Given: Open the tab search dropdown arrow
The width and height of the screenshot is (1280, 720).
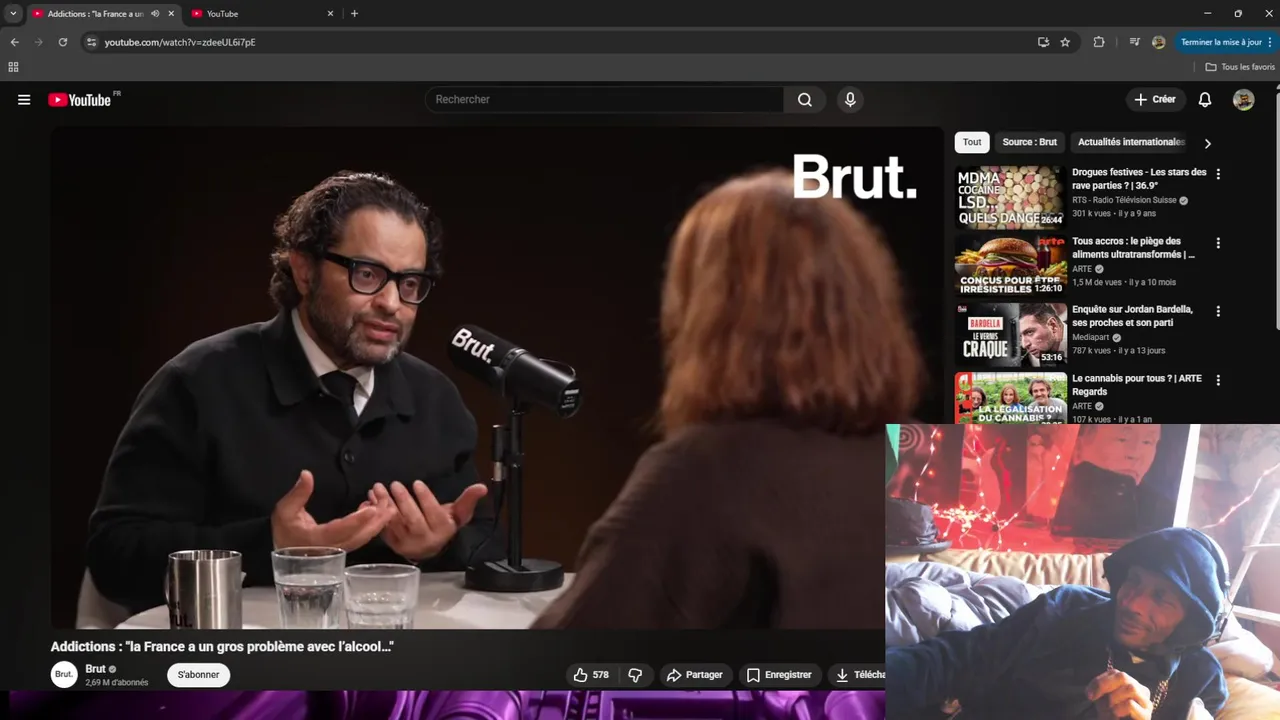Looking at the screenshot, I should click(x=13, y=14).
